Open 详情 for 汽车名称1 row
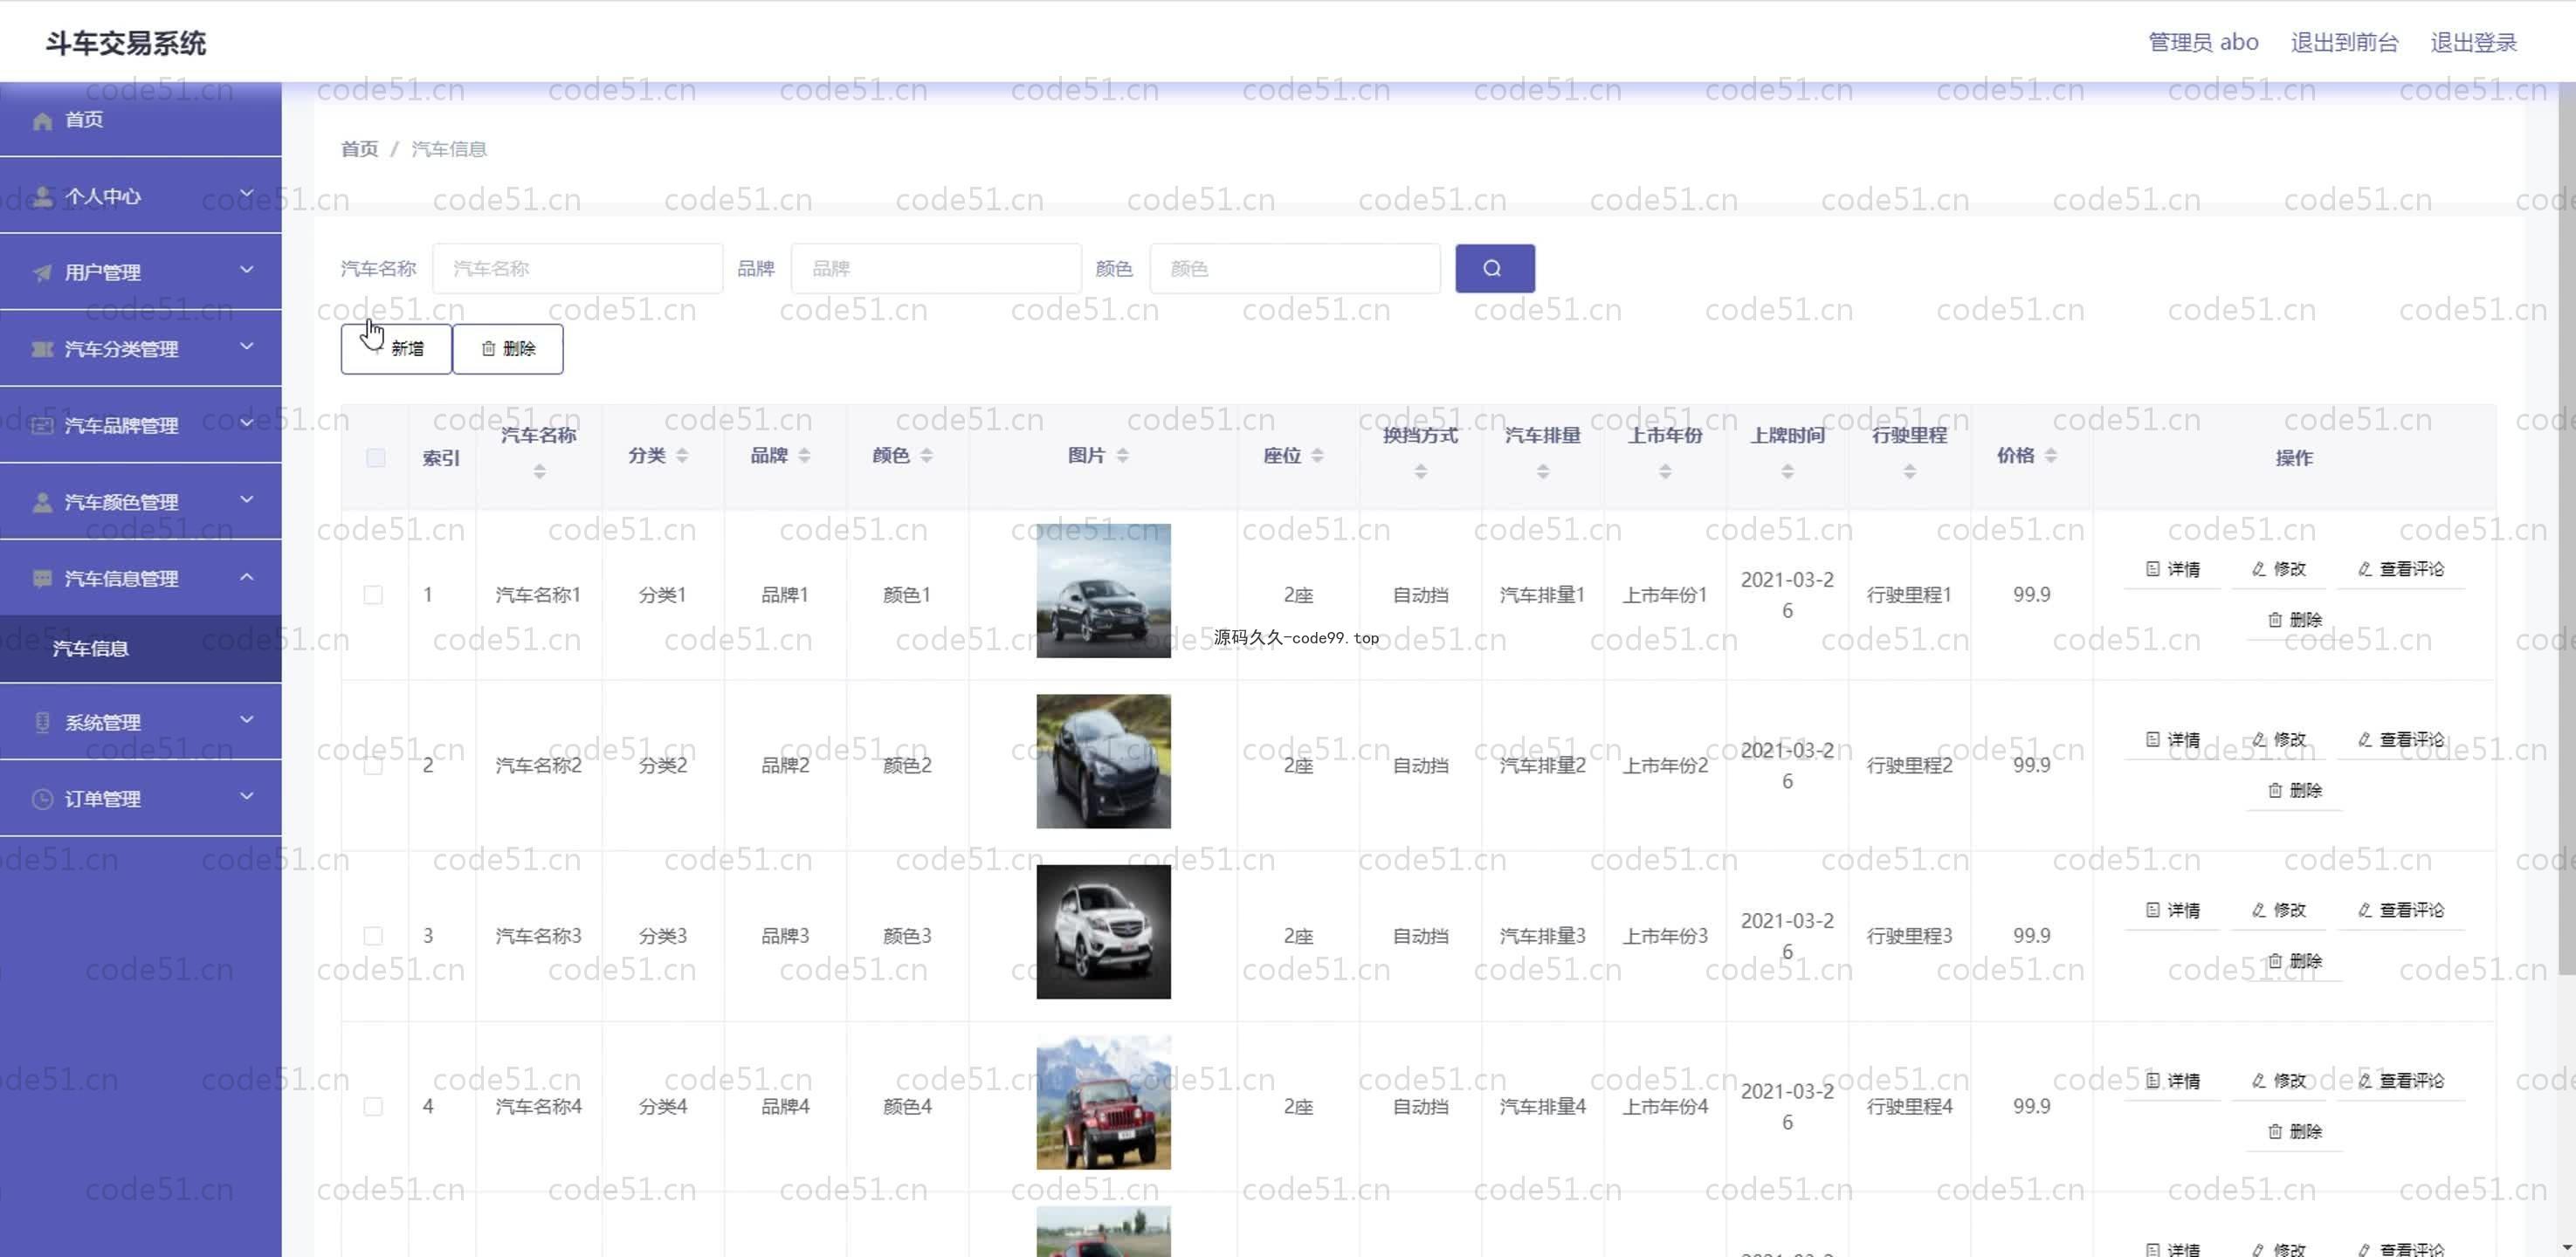Viewport: 2576px width, 1257px height. [2172, 570]
